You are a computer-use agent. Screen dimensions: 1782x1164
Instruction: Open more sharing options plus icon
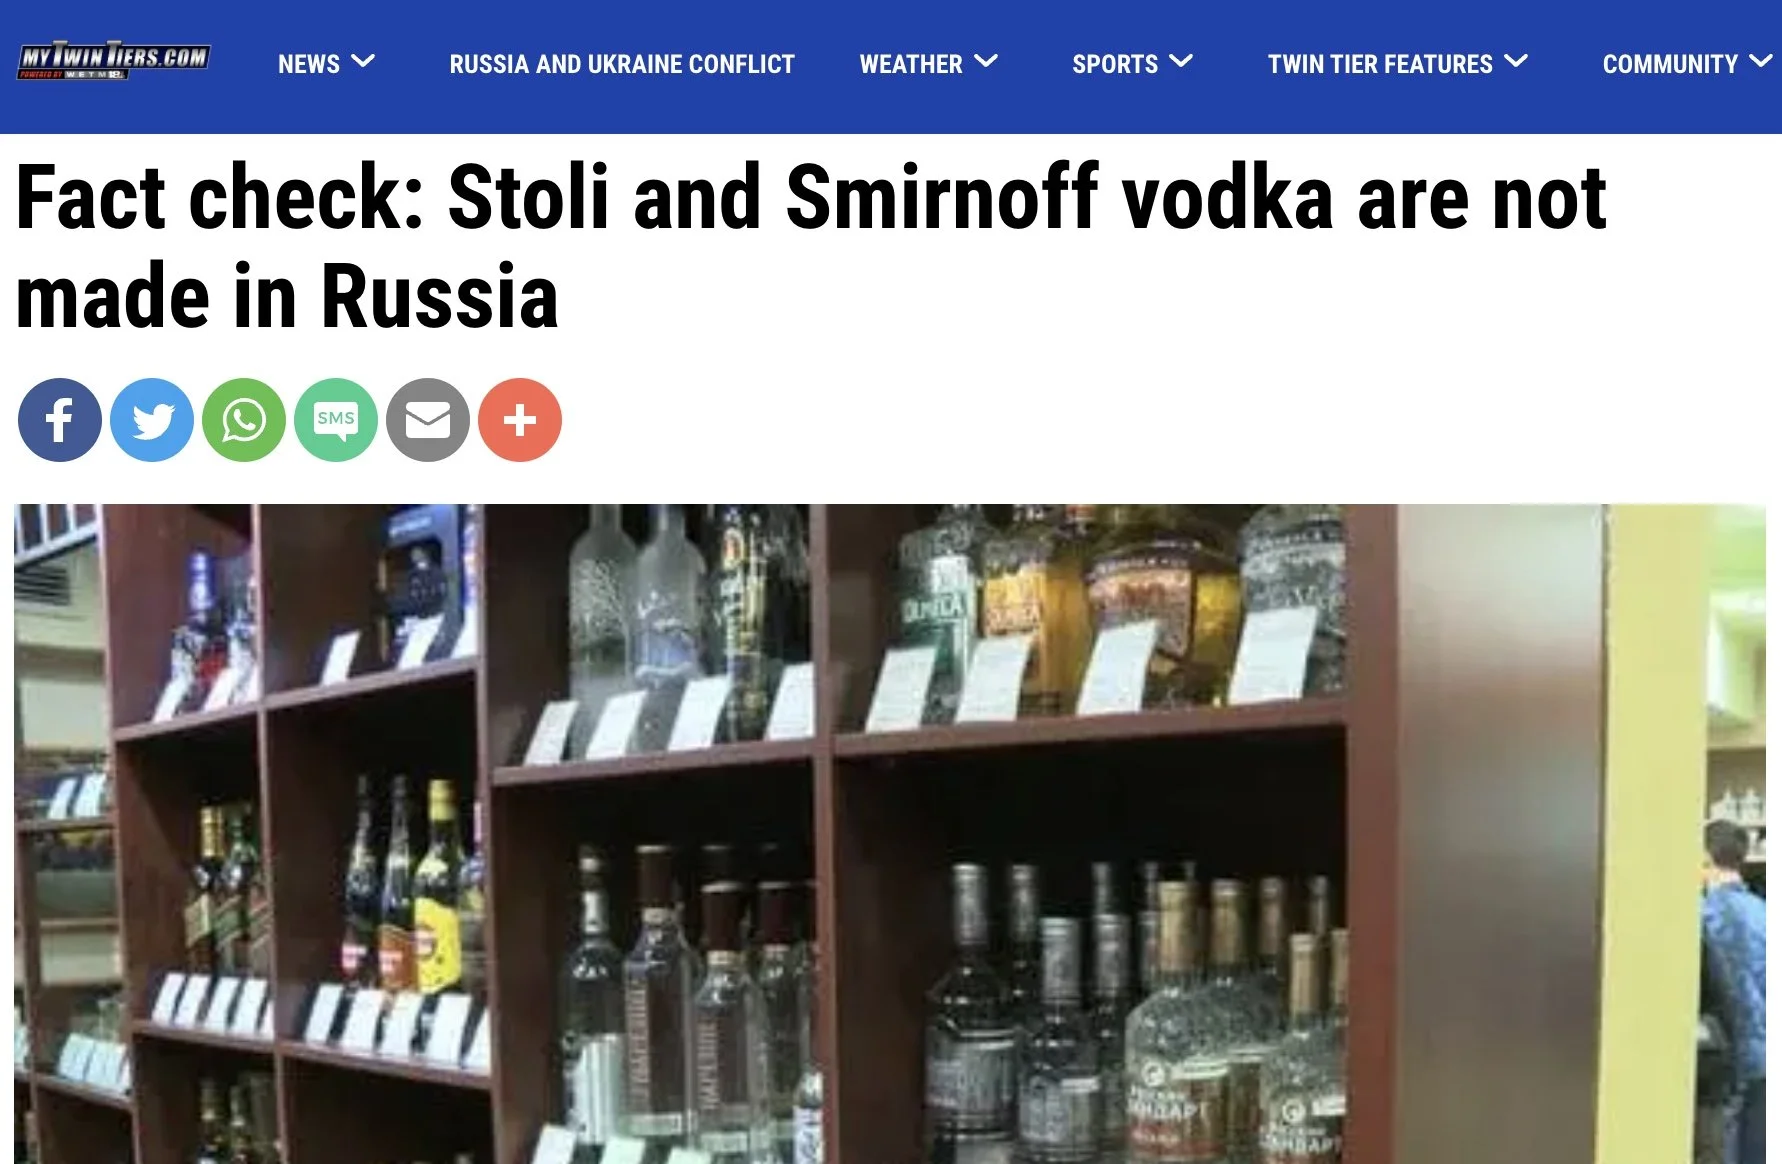(x=520, y=420)
